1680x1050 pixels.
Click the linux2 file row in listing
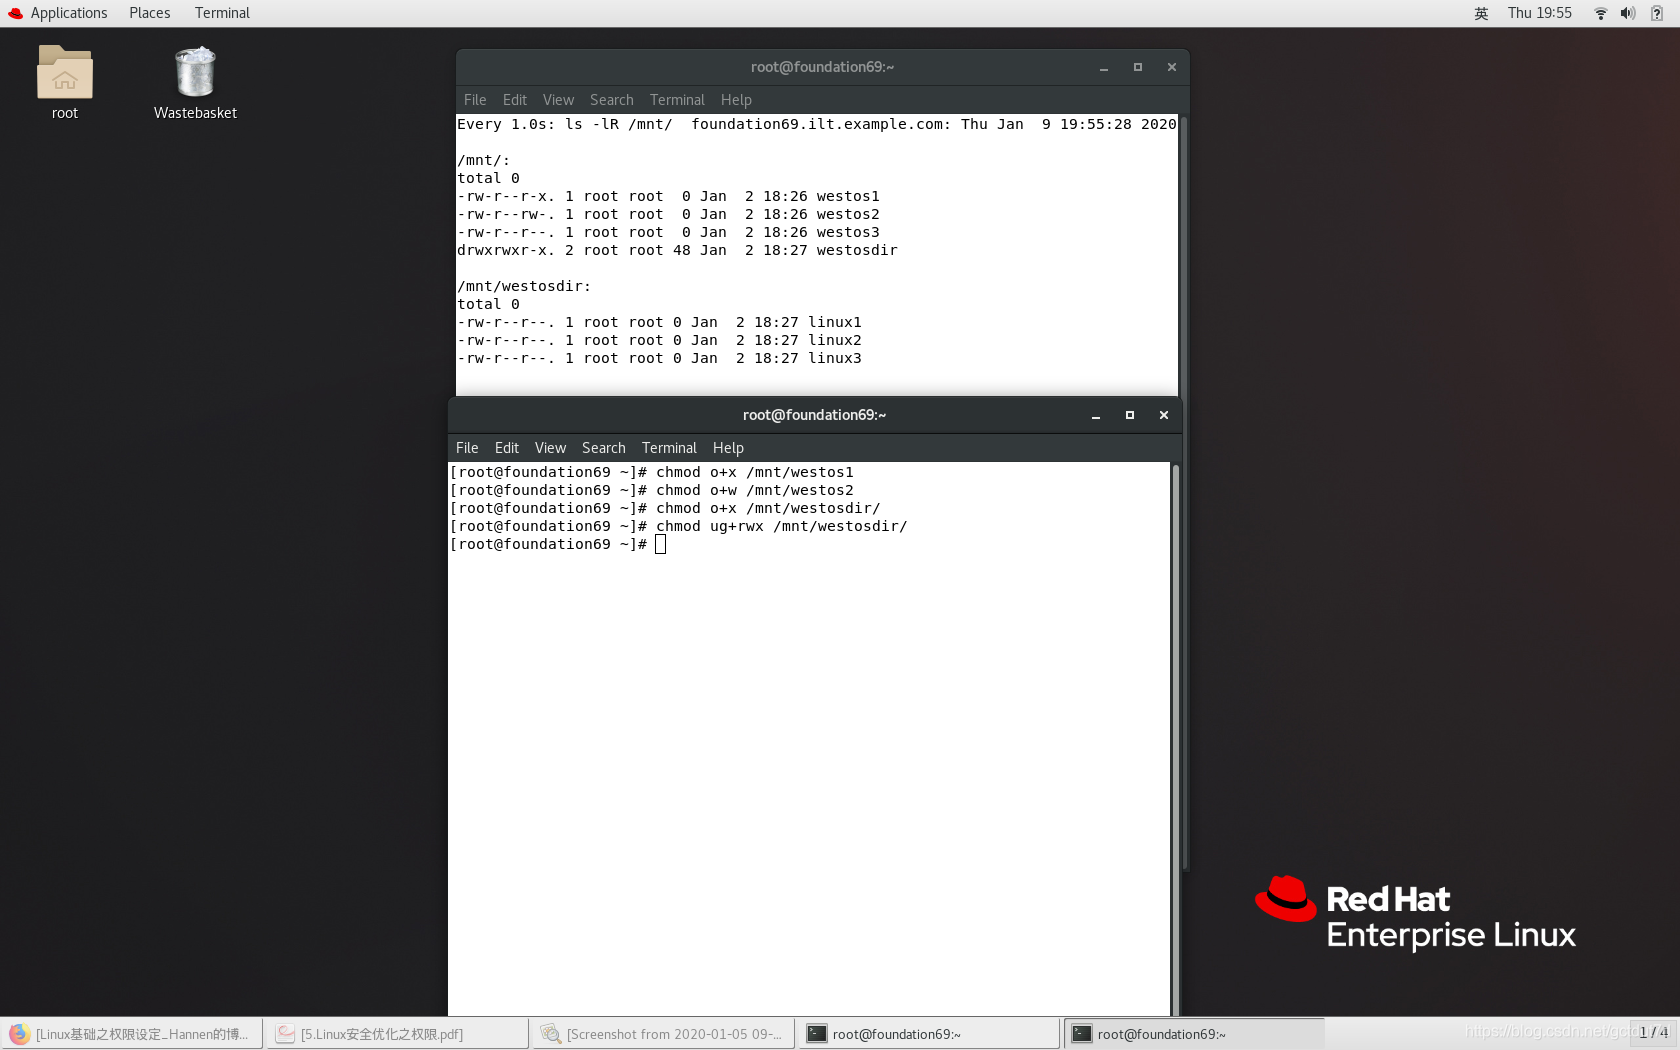click(659, 340)
